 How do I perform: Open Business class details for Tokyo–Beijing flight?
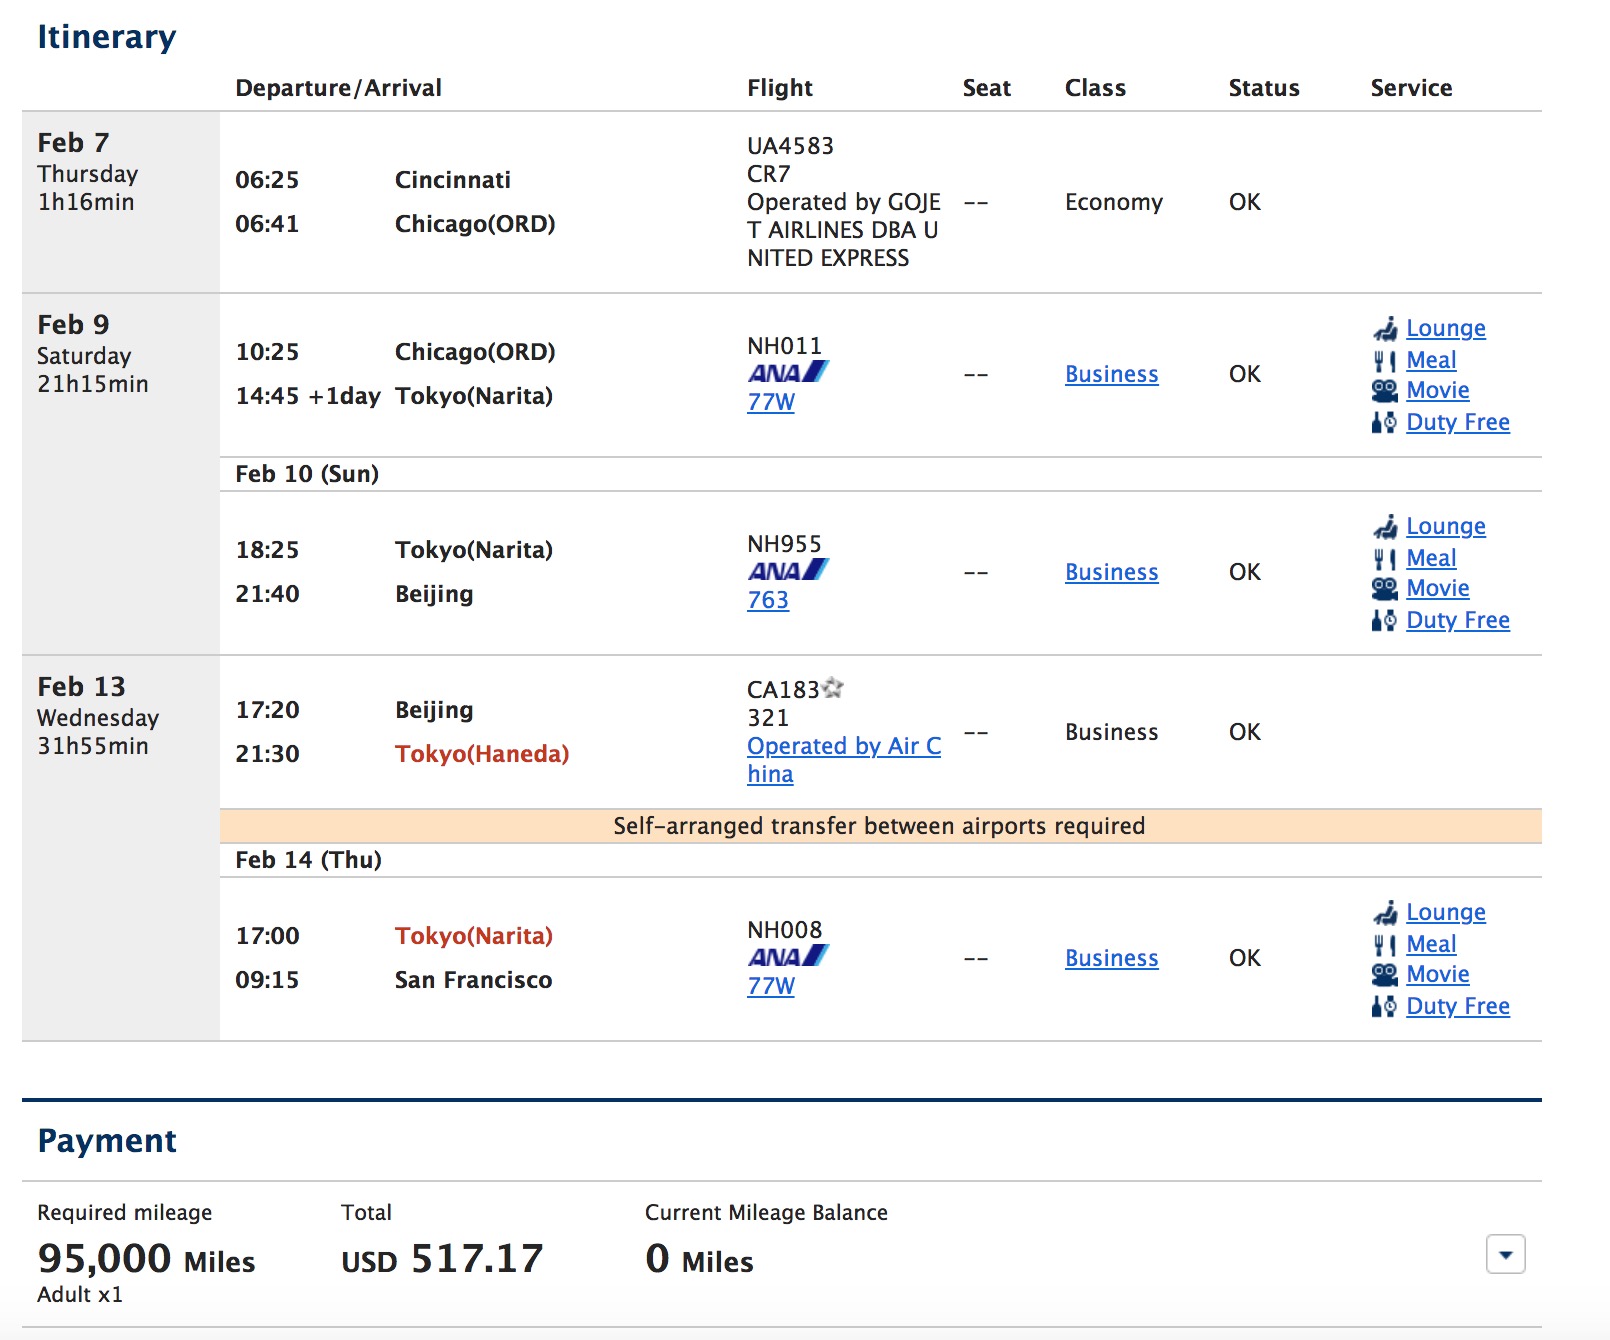[1111, 572]
